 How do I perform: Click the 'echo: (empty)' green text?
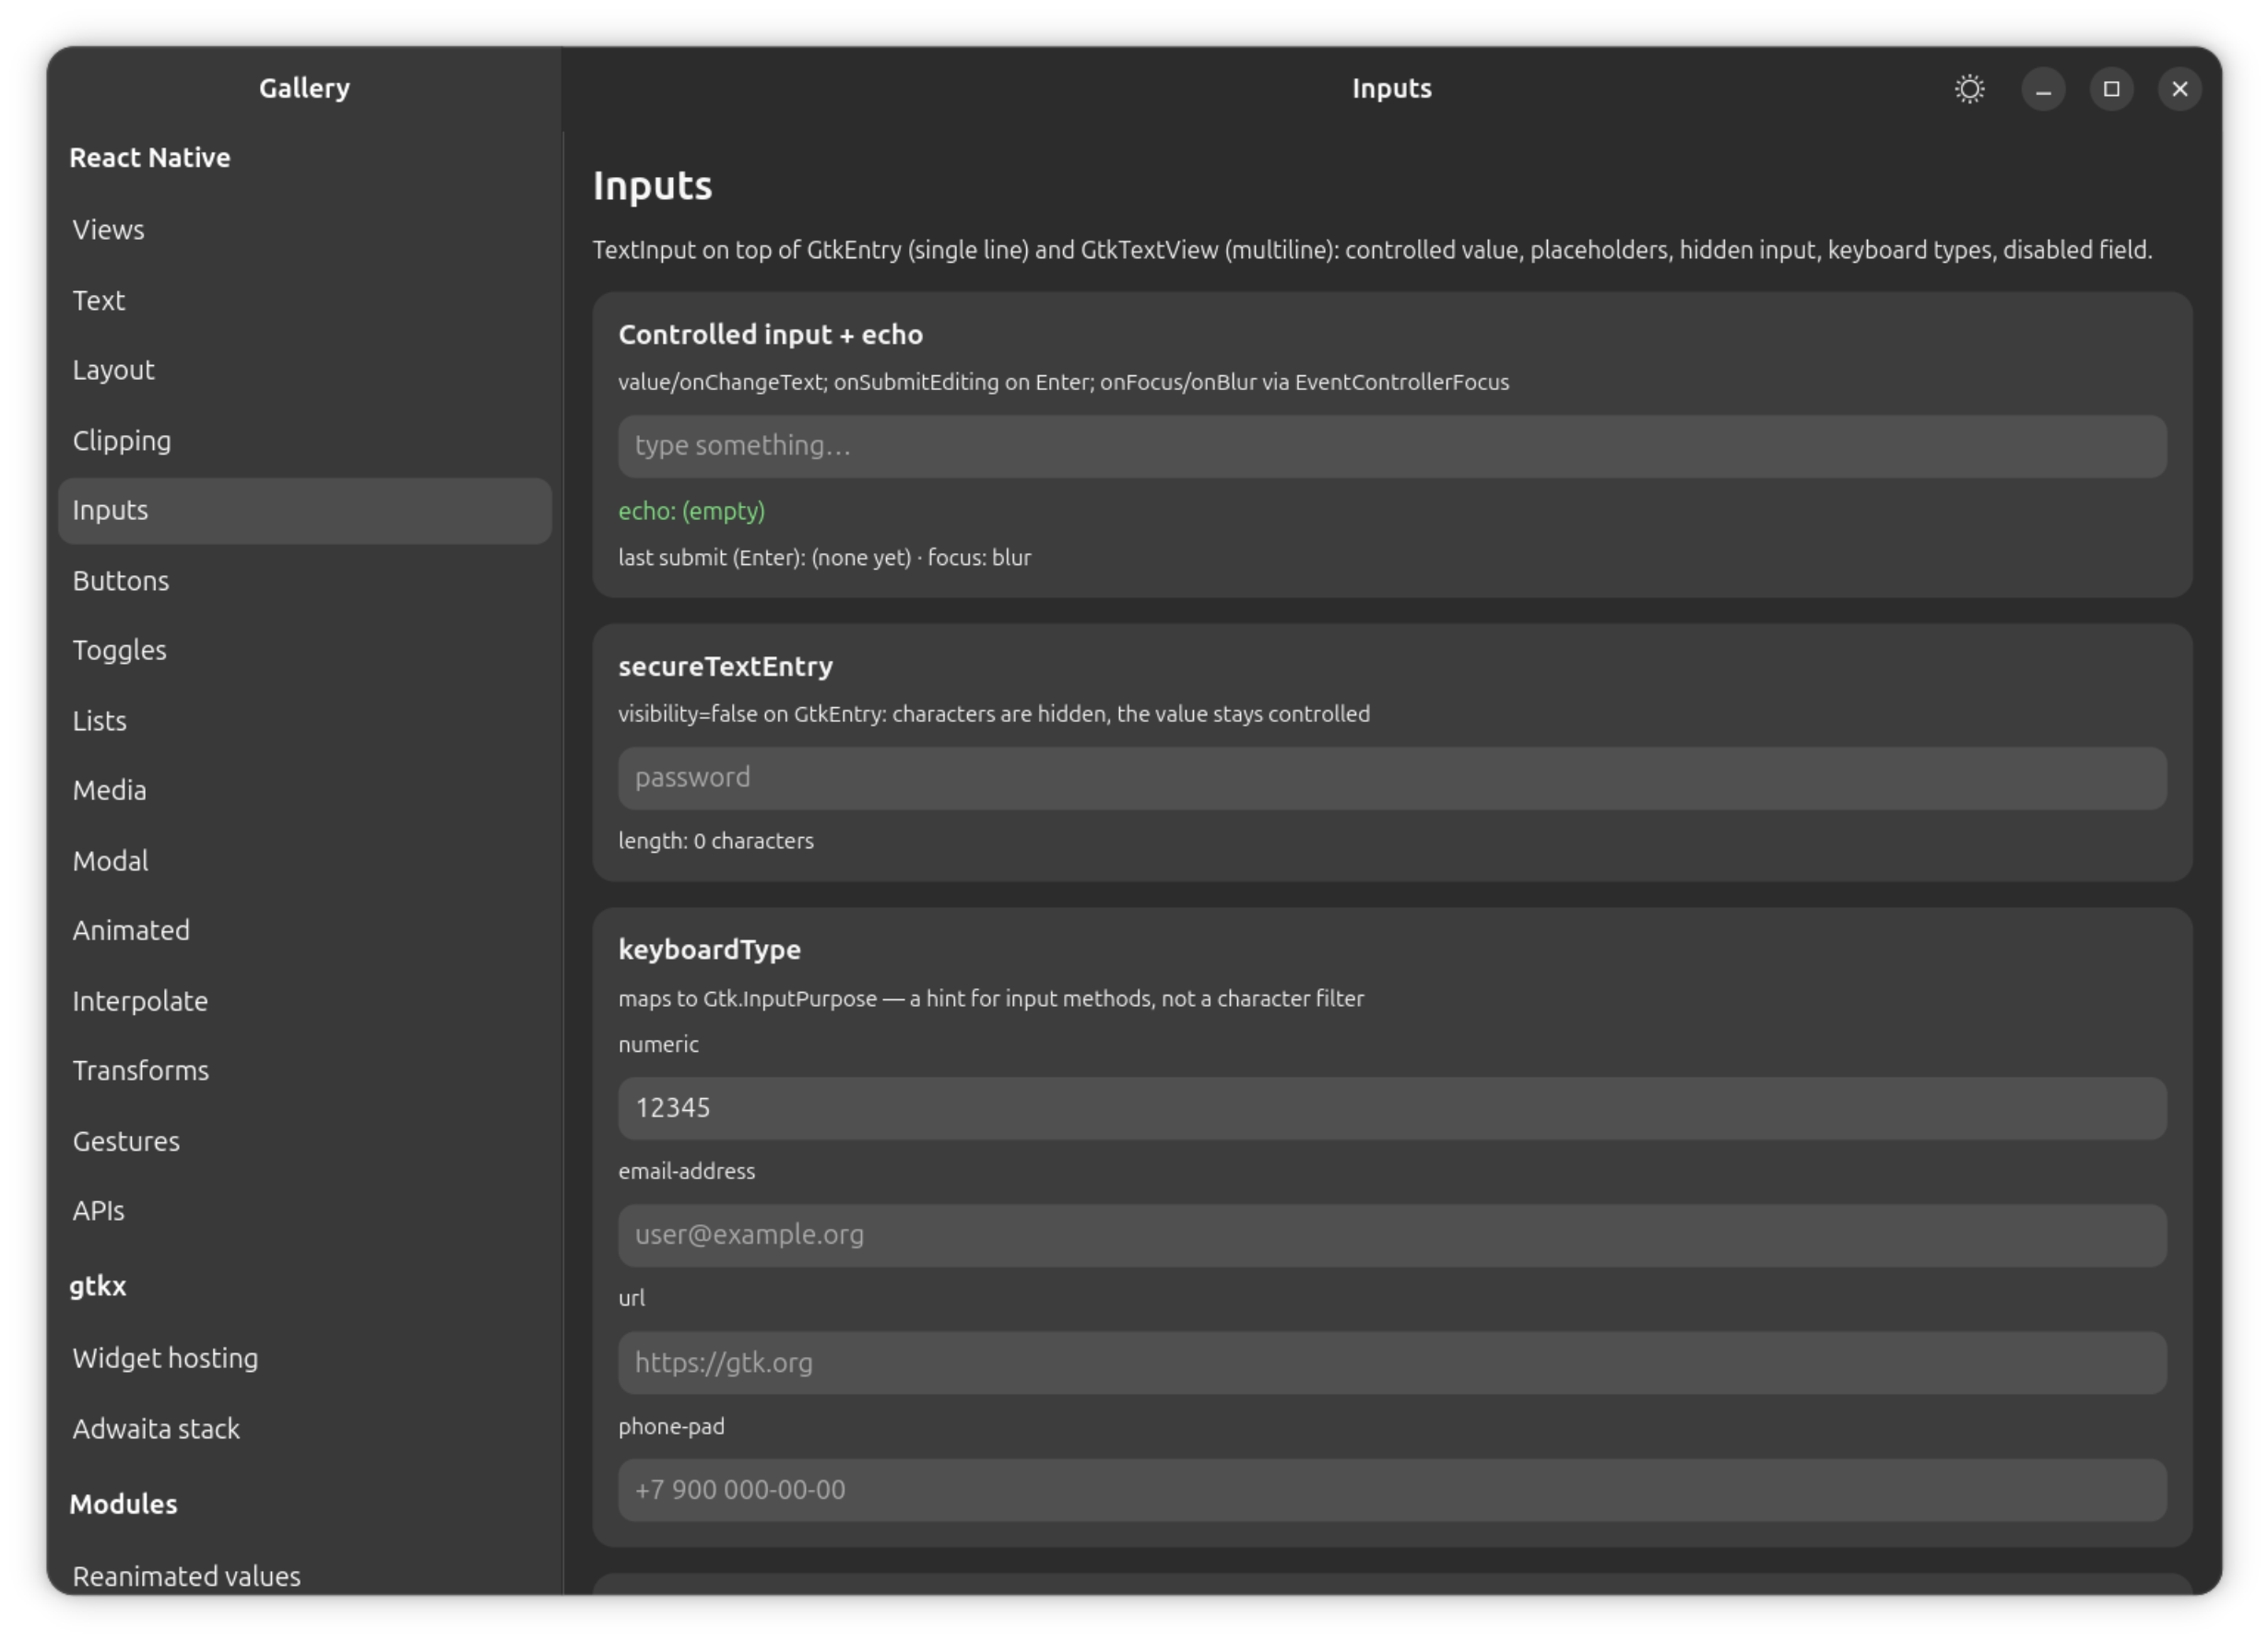pyautogui.click(x=691, y=511)
